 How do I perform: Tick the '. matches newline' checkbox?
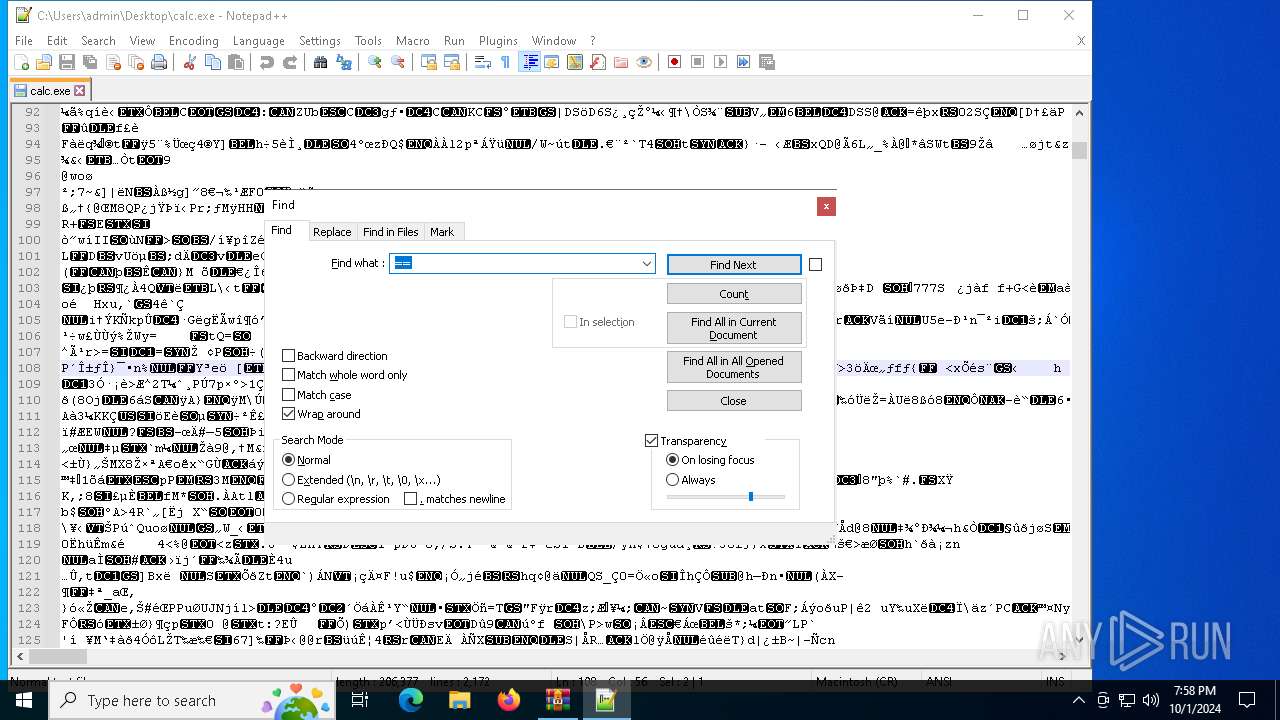click(x=410, y=499)
